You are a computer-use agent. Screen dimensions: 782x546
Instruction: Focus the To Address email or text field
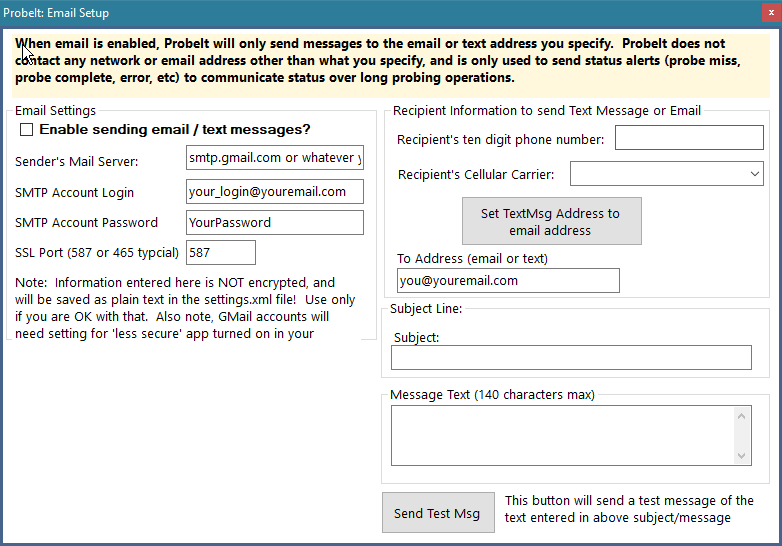tap(508, 281)
